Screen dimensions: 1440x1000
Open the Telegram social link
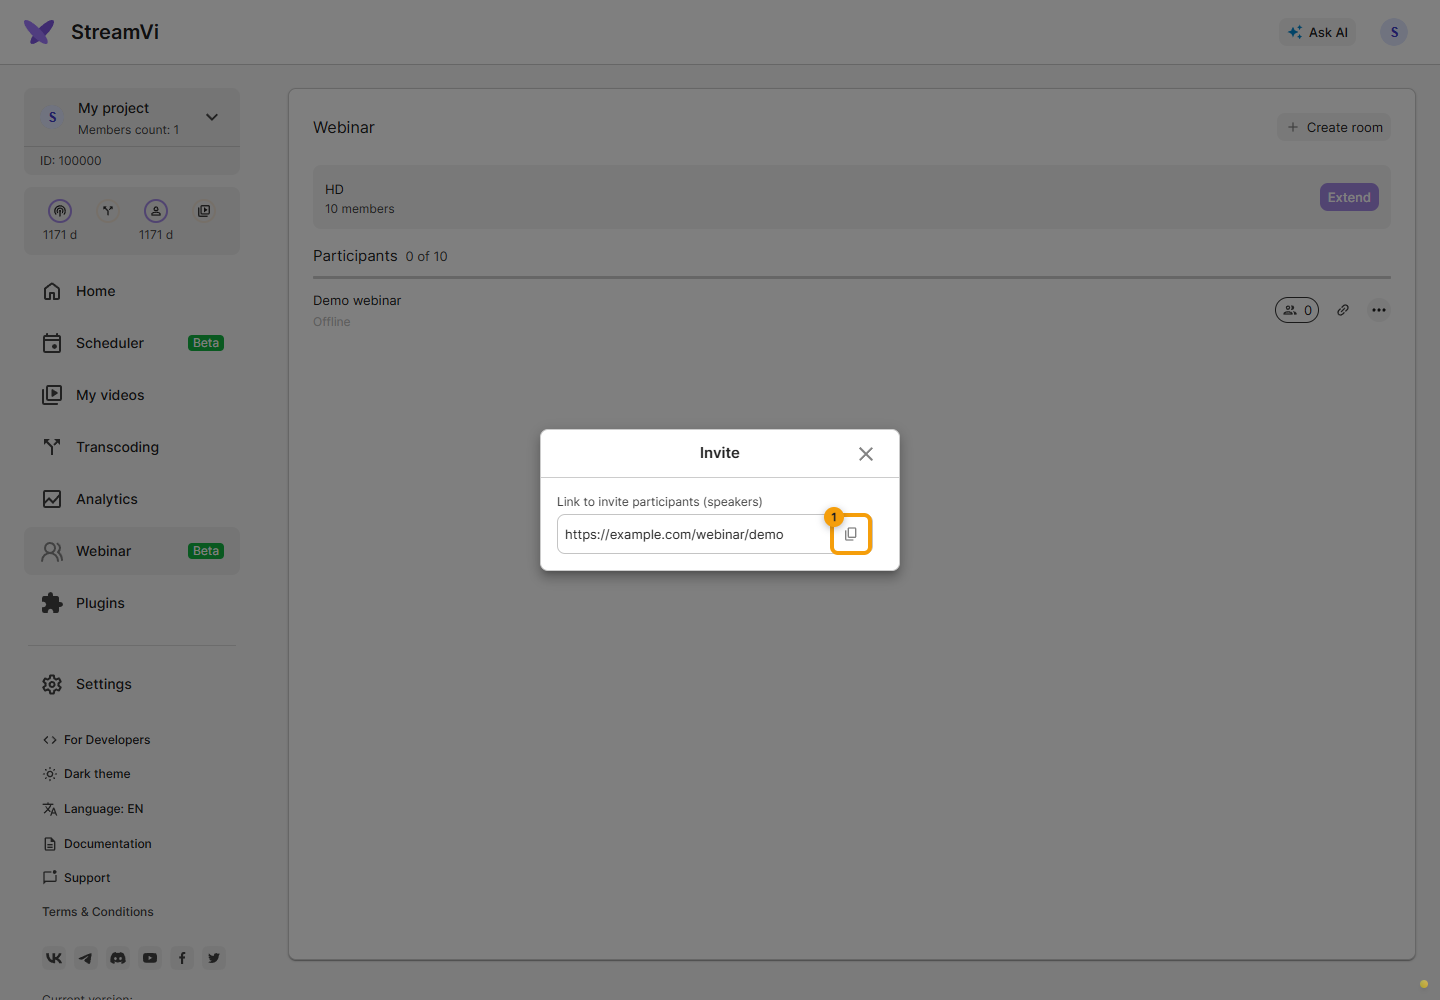[x=86, y=958]
